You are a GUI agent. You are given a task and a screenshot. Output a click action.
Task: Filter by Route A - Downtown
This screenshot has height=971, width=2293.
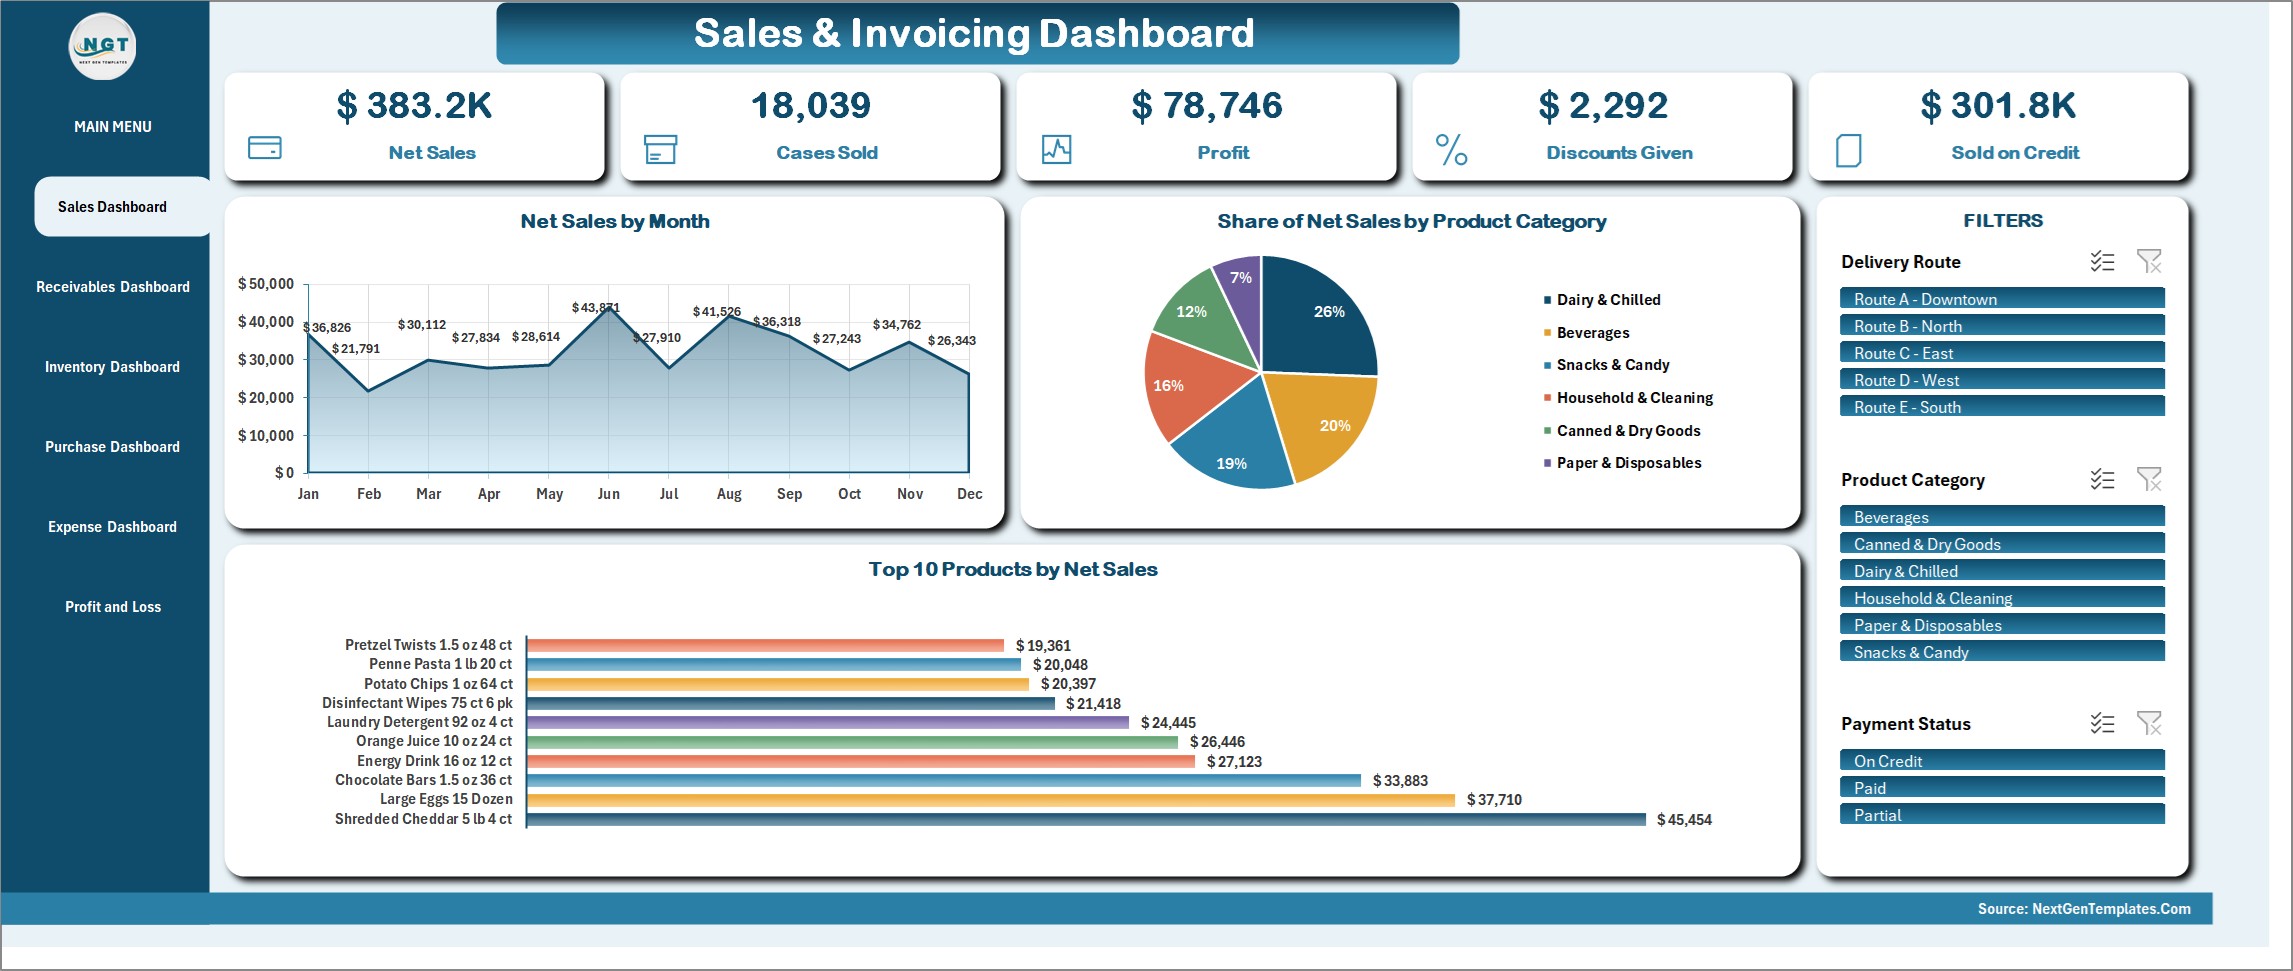click(x=2002, y=298)
